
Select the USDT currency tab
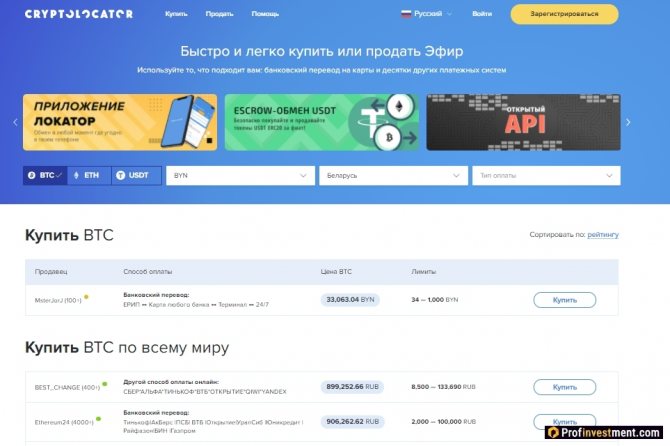click(x=136, y=175)
